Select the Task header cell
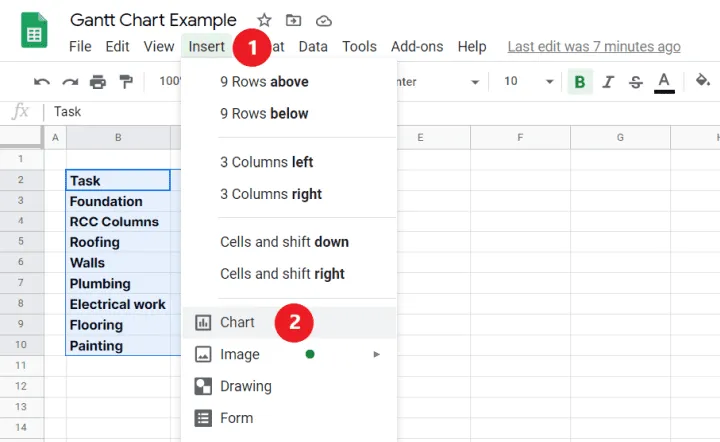The image size is (720, 442). pos(118,180)
